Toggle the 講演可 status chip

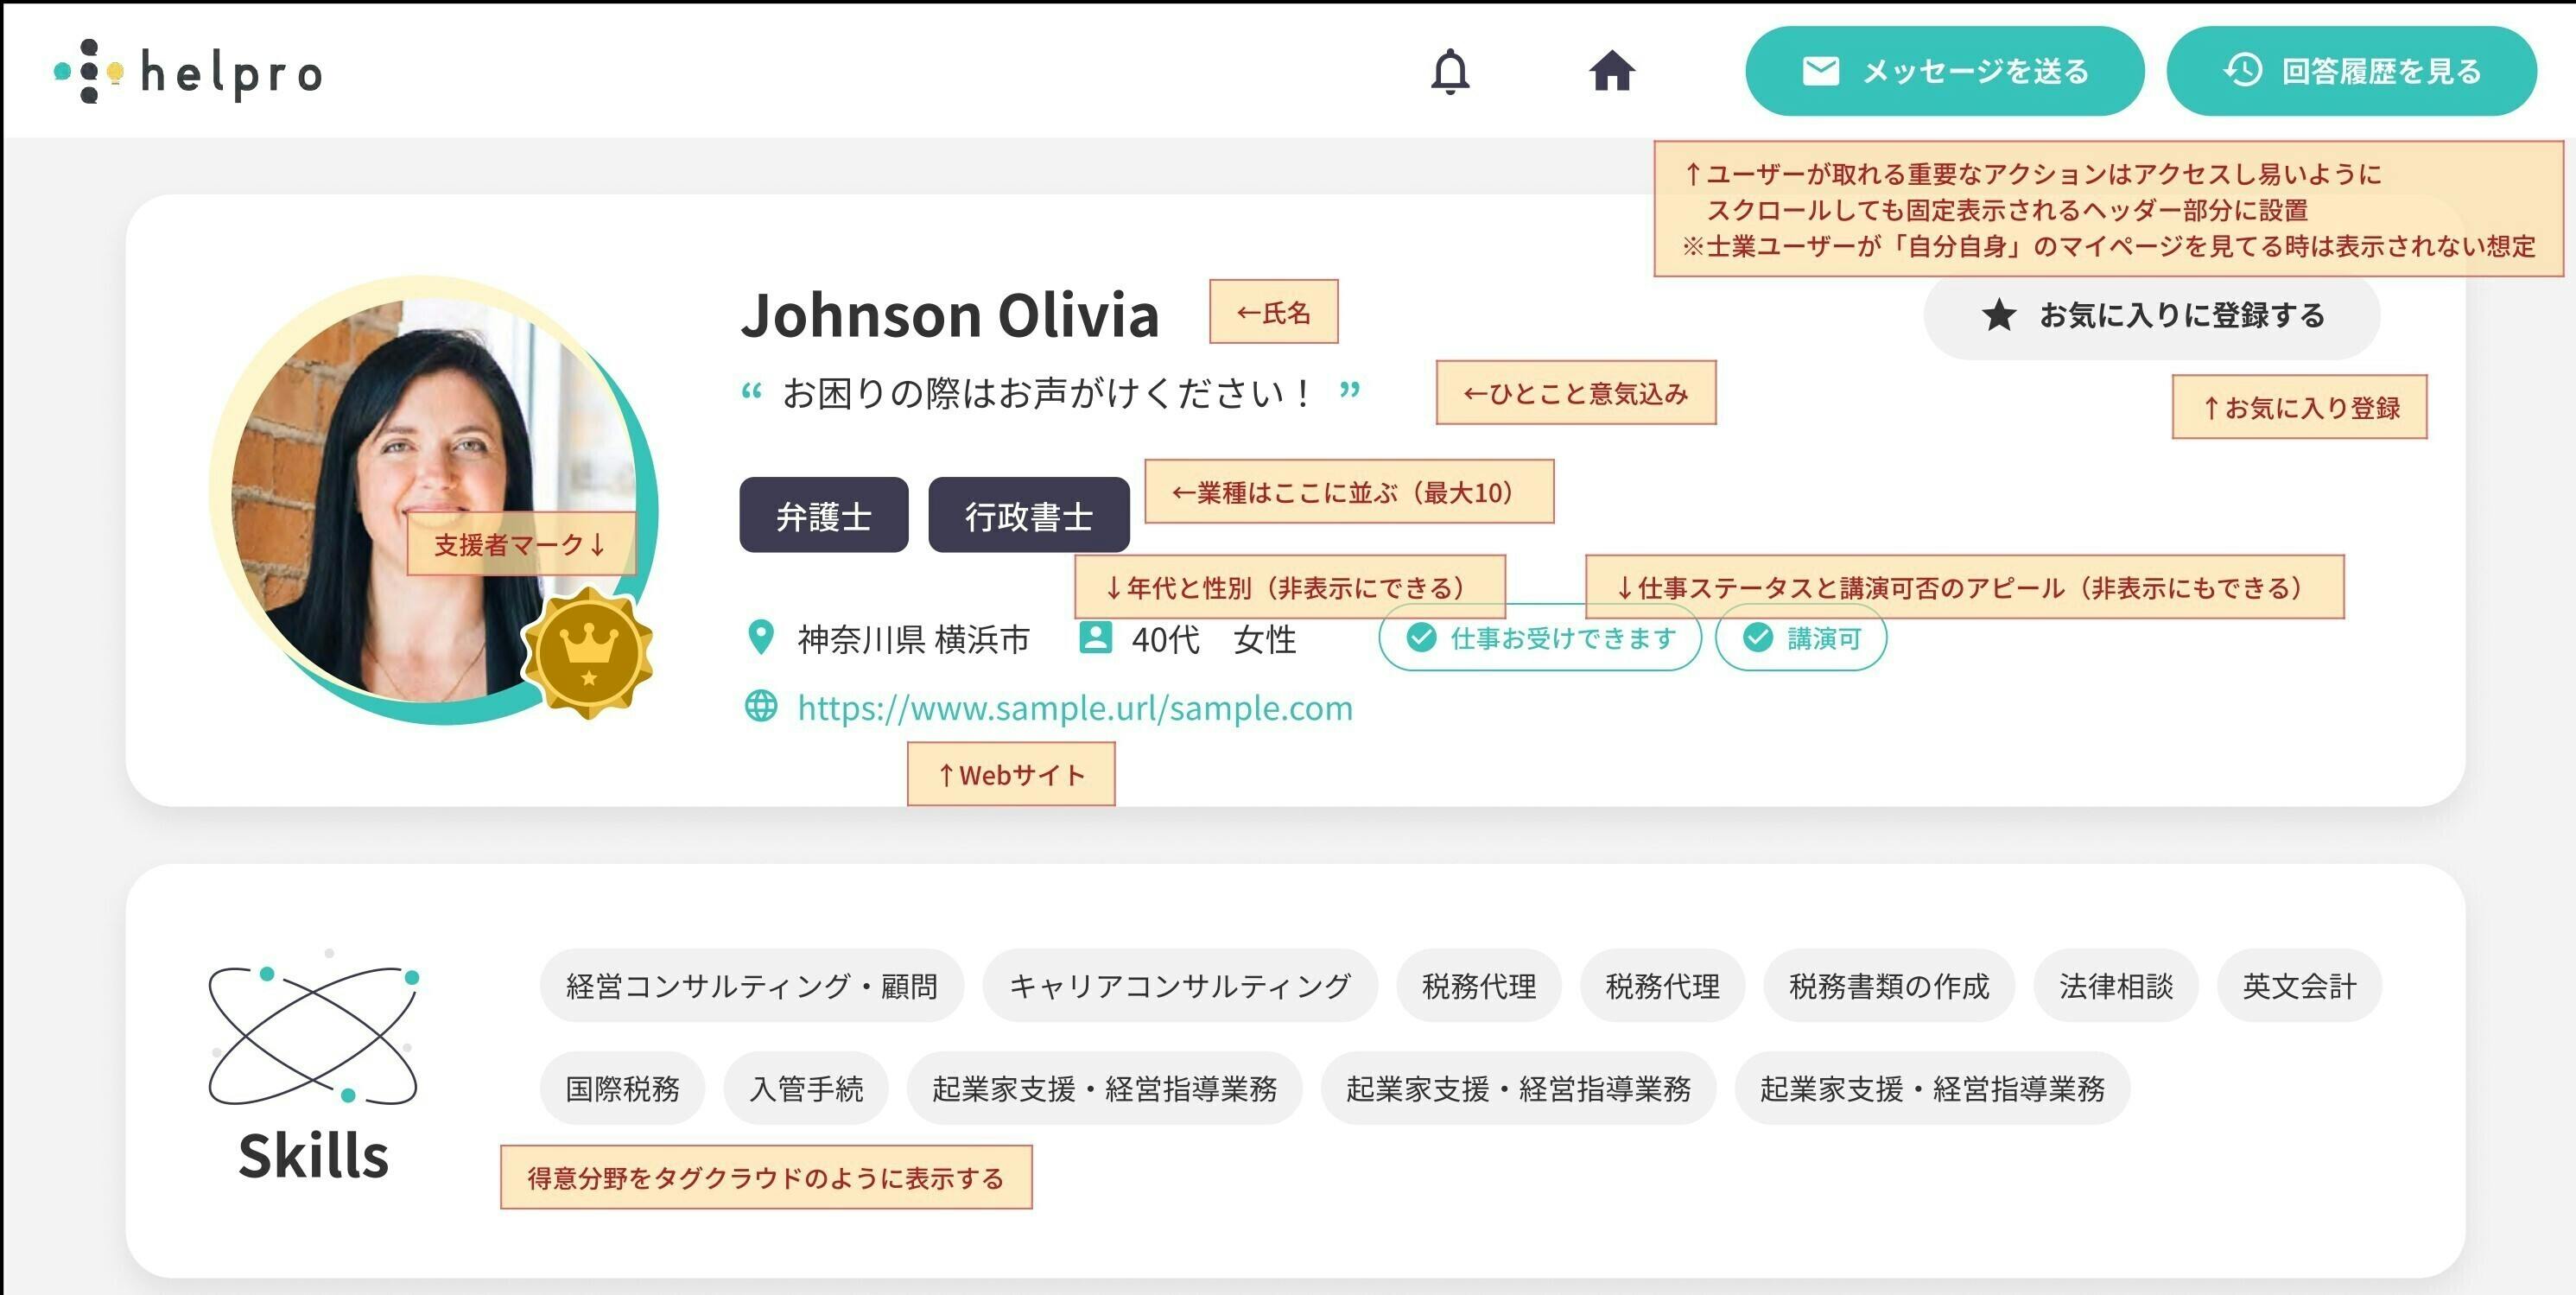pos(1800,638)
